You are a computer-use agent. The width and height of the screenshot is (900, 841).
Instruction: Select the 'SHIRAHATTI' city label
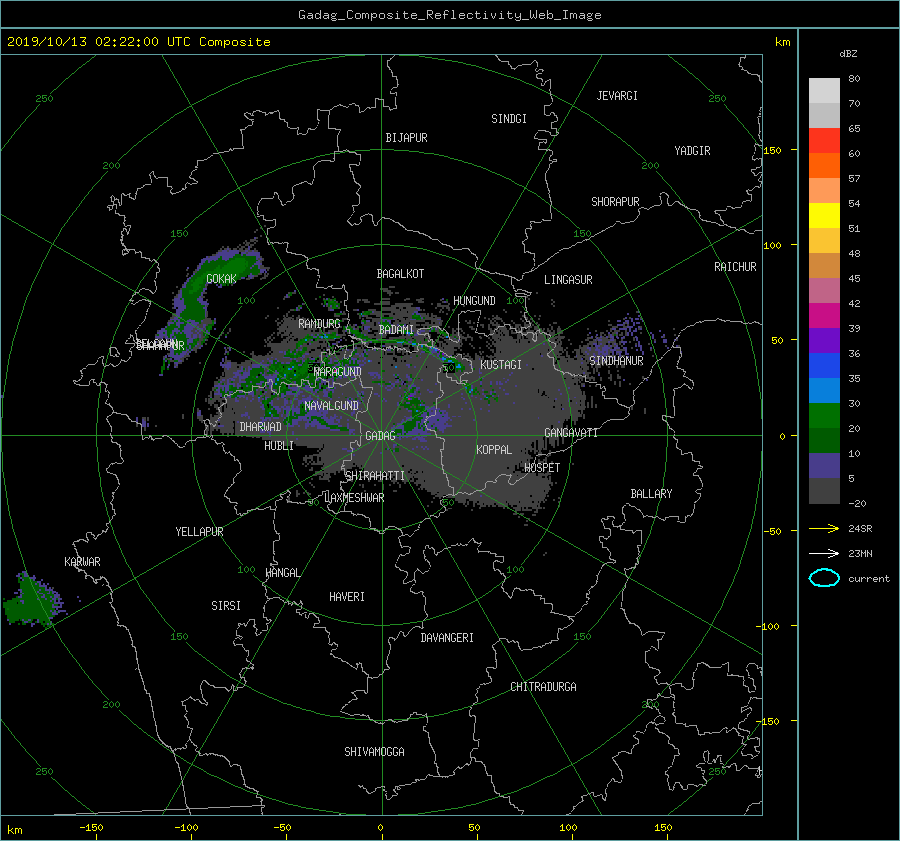tap(375, 476)
